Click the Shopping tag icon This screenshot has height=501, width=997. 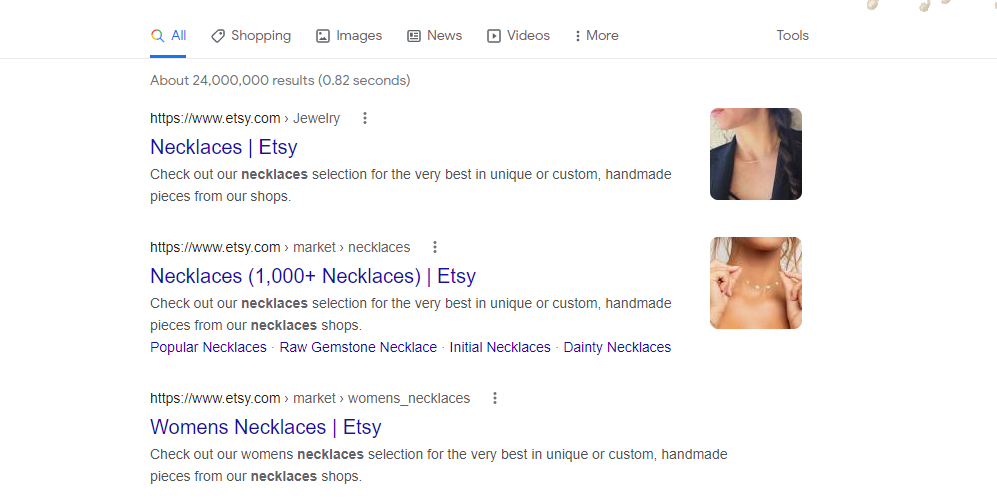[x=218, y=36]
